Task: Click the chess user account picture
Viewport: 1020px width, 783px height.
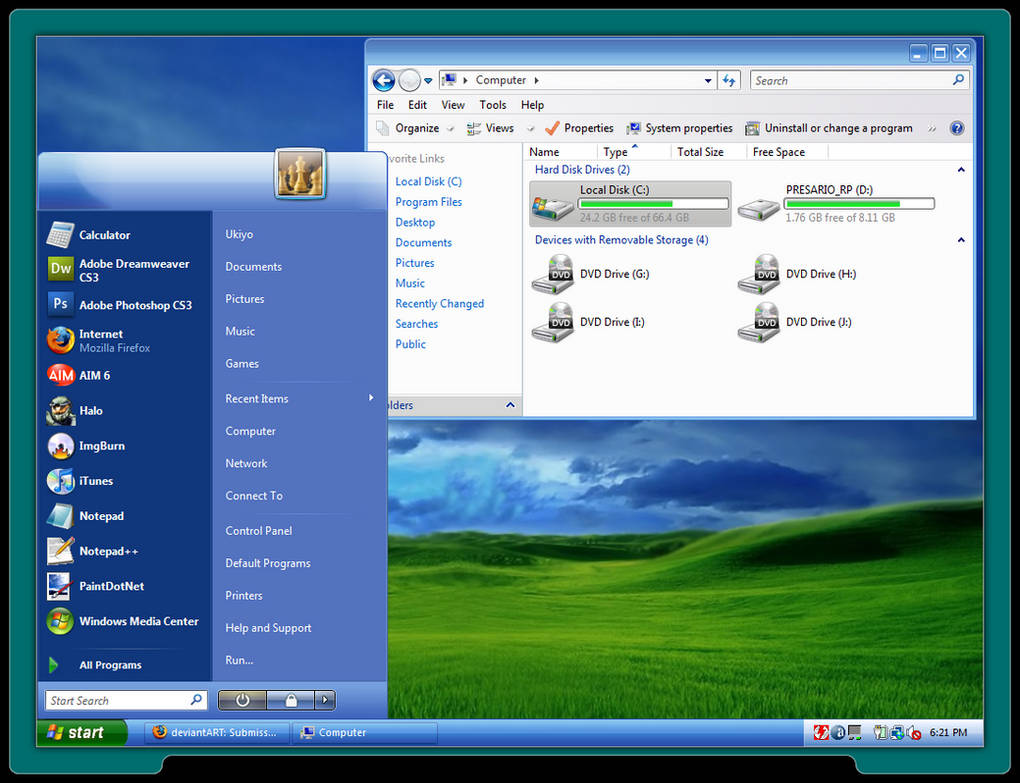Action: click(x=300, y=174)
